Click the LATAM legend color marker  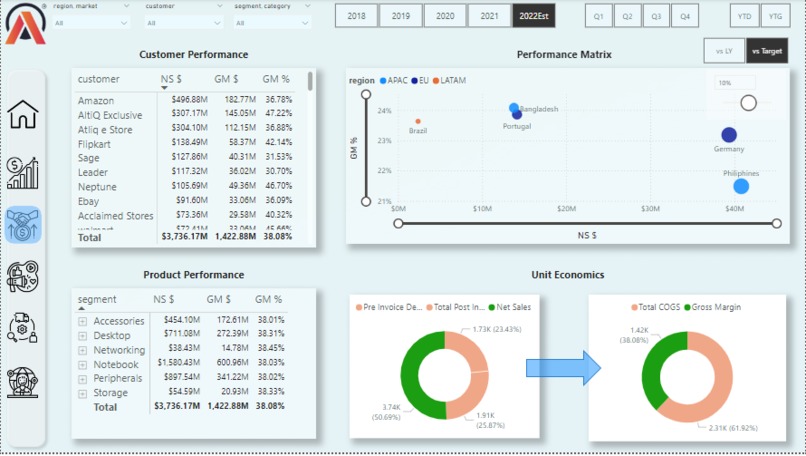436,81
